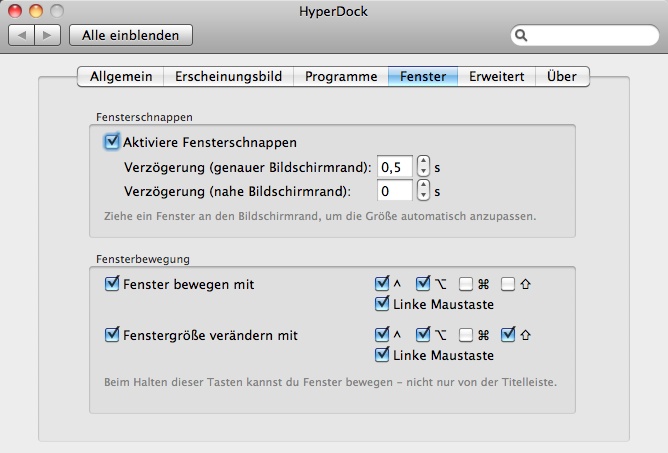
Task: Increase the nahe Bildschirmrand delay with stepper up
Action: (423, 185)
